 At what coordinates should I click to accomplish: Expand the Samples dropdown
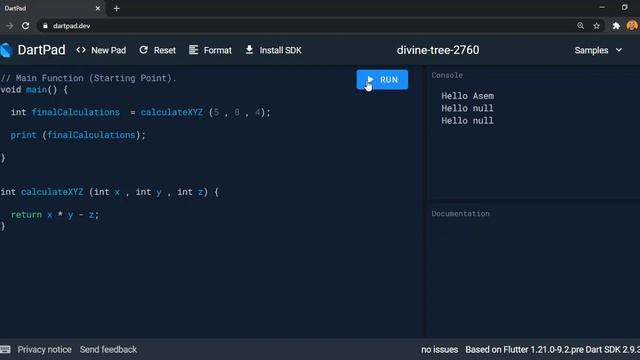[x=598, y=50]
